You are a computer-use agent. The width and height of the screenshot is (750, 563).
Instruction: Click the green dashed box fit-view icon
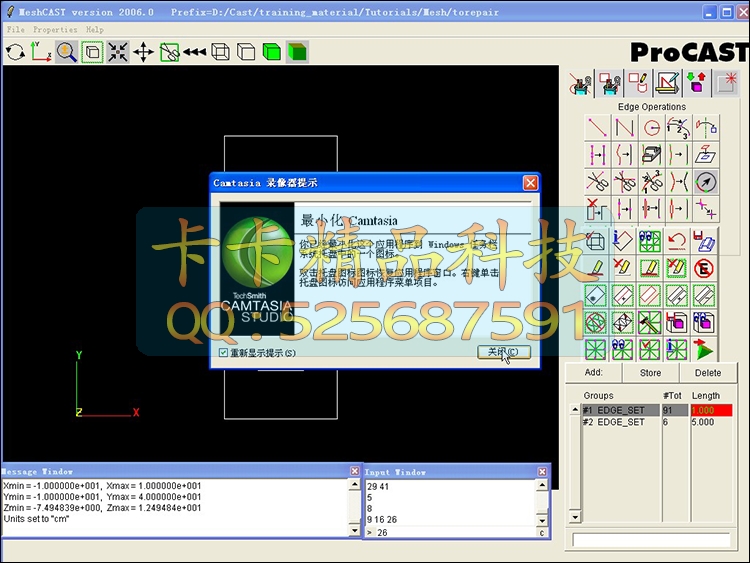(x=92, y=52)
